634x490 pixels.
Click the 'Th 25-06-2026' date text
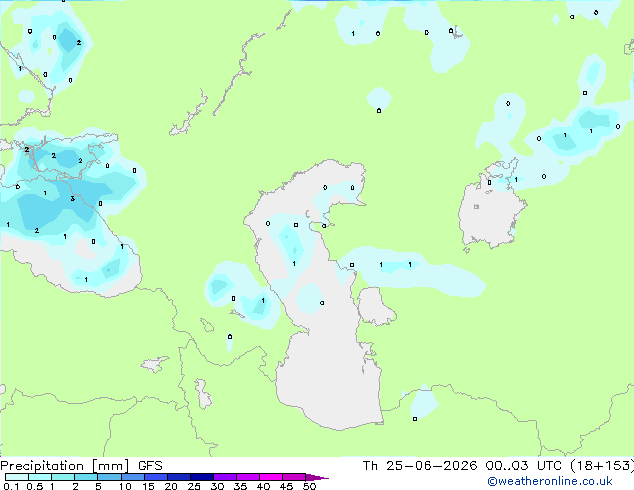[420, 466]
